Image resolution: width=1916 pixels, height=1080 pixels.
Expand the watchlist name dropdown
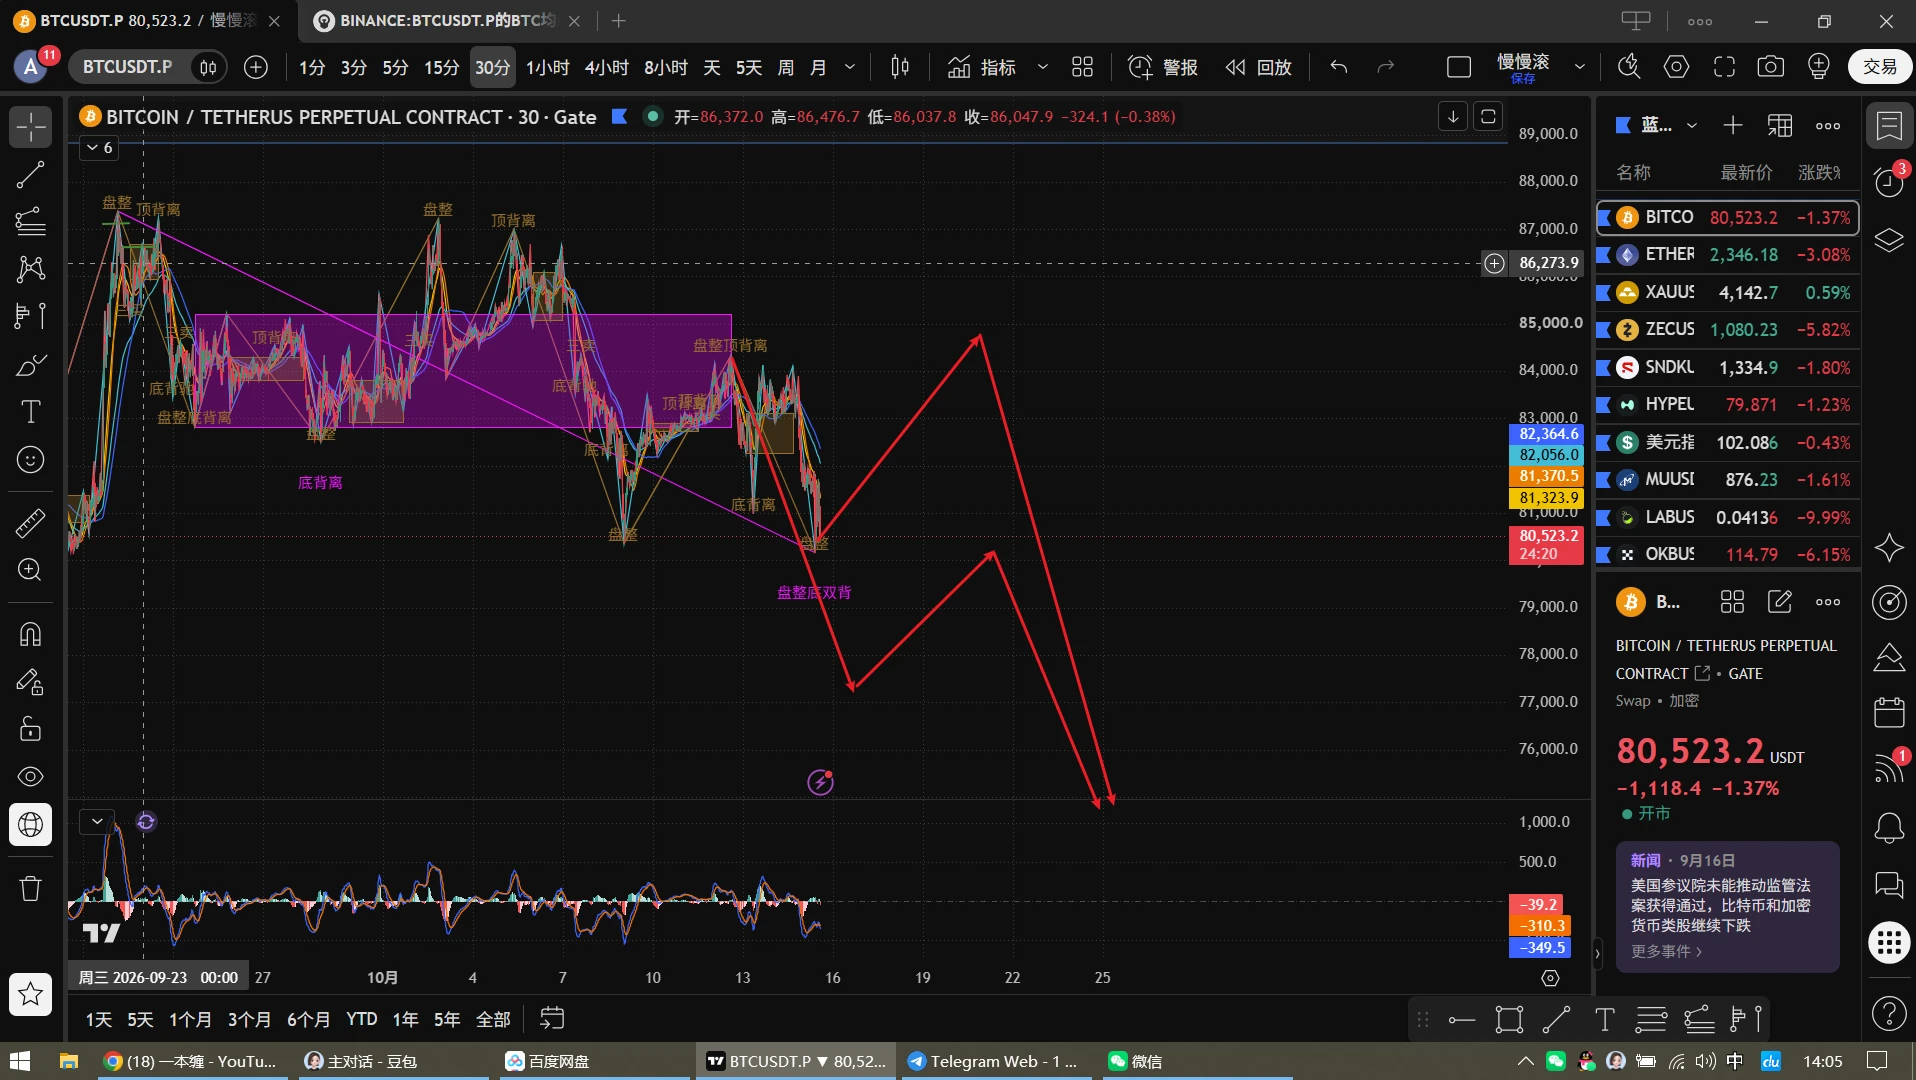[1692, 125]
